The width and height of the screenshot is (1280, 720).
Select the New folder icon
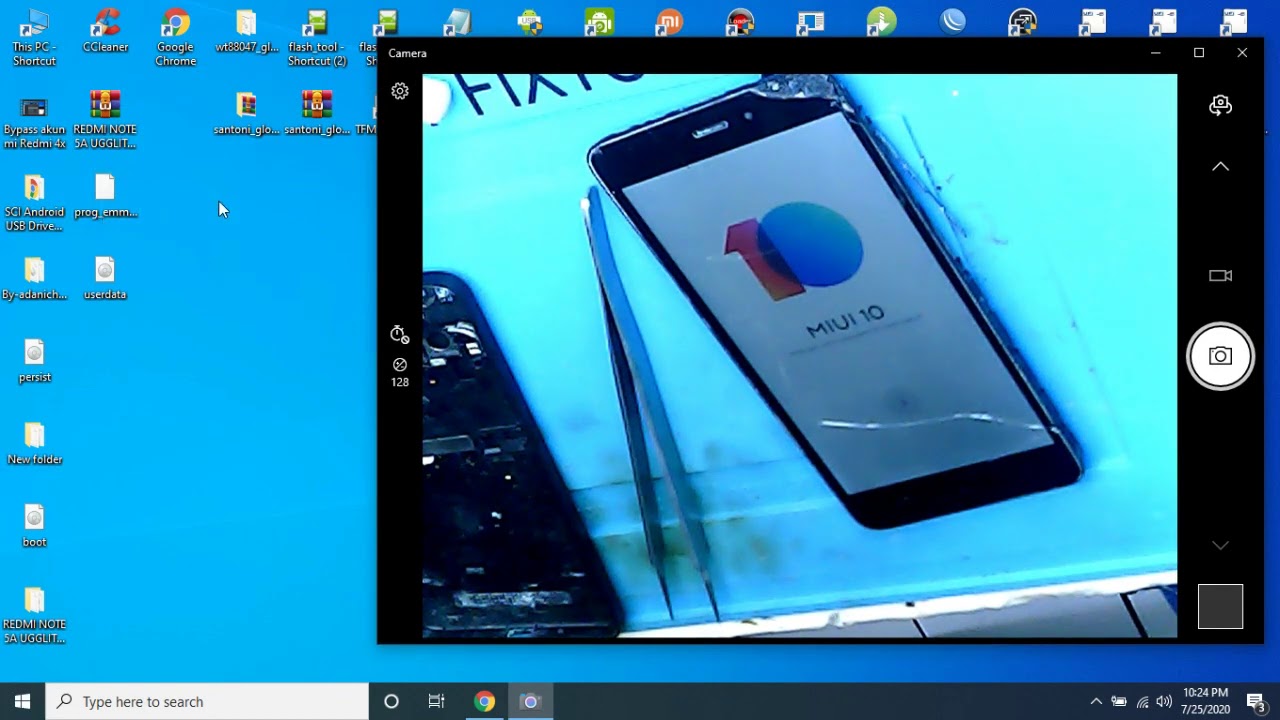34,443
